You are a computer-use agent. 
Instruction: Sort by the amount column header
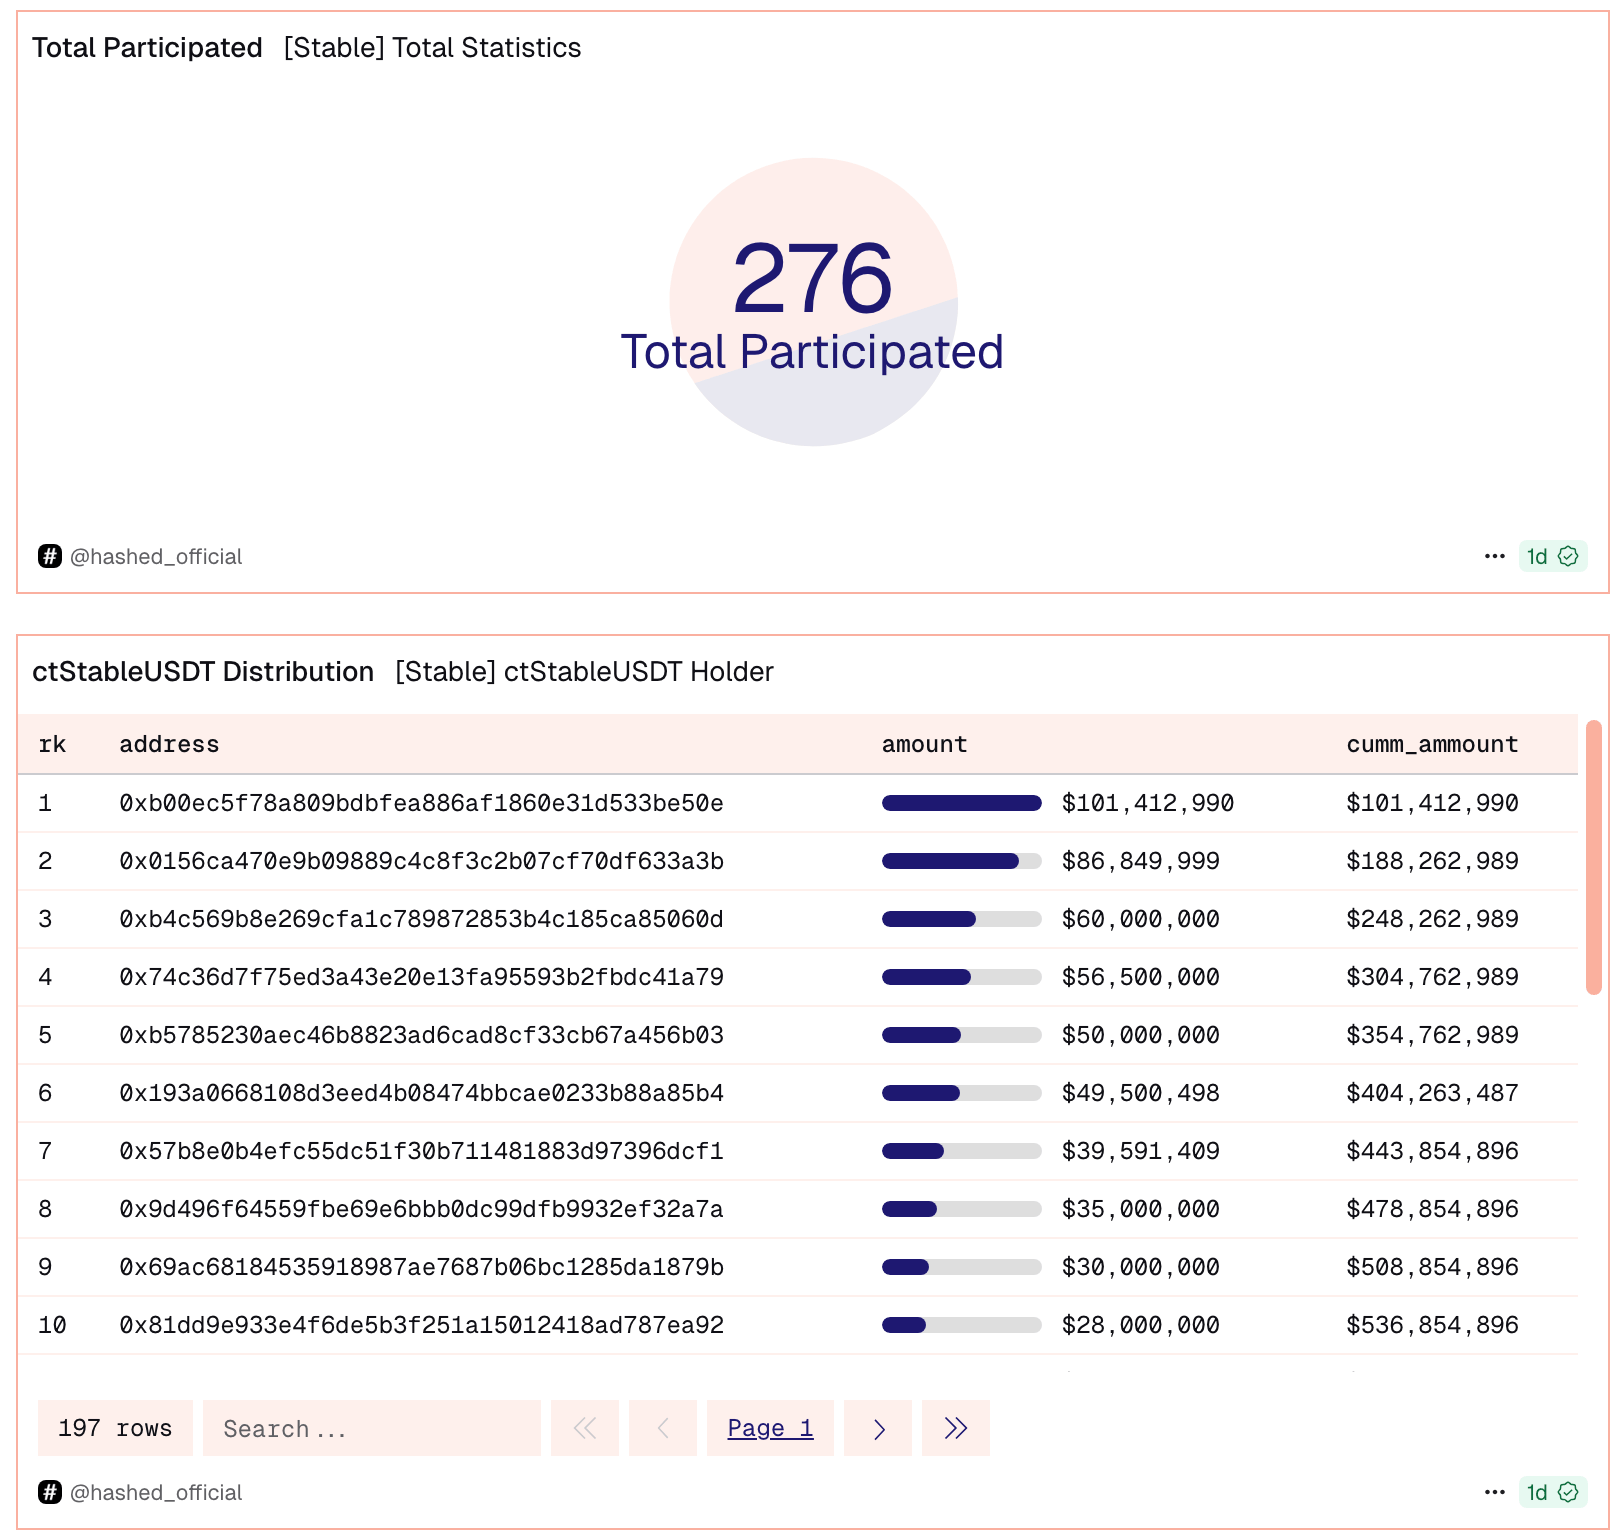click(924, 744)
